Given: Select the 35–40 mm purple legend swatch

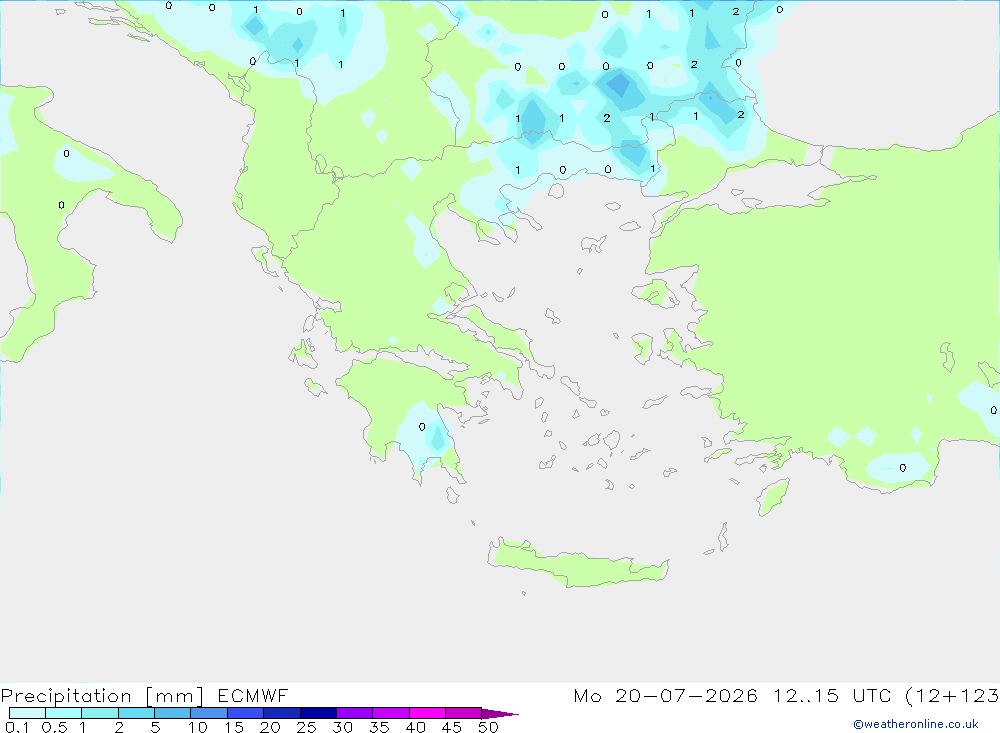Looking at the screenshot, I should point(391,713).
